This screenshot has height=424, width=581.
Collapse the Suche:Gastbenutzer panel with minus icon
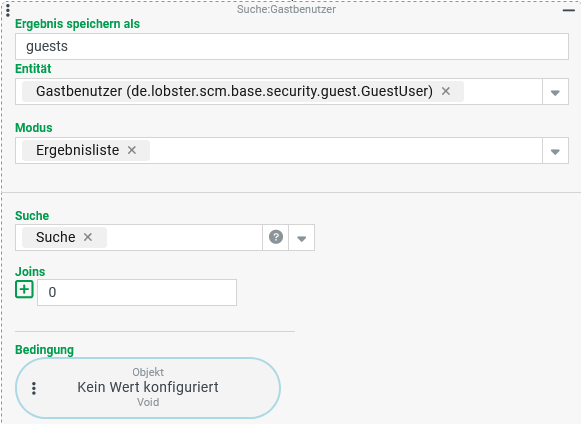[569, 10]
